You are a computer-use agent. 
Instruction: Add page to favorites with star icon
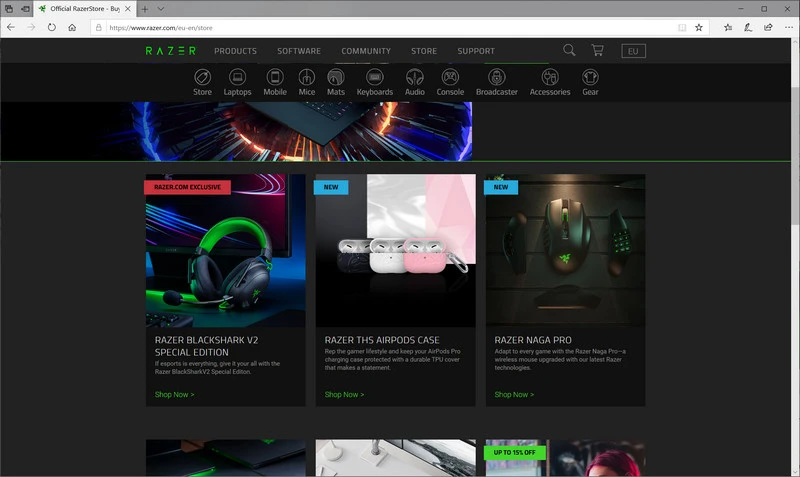[698, 28]
